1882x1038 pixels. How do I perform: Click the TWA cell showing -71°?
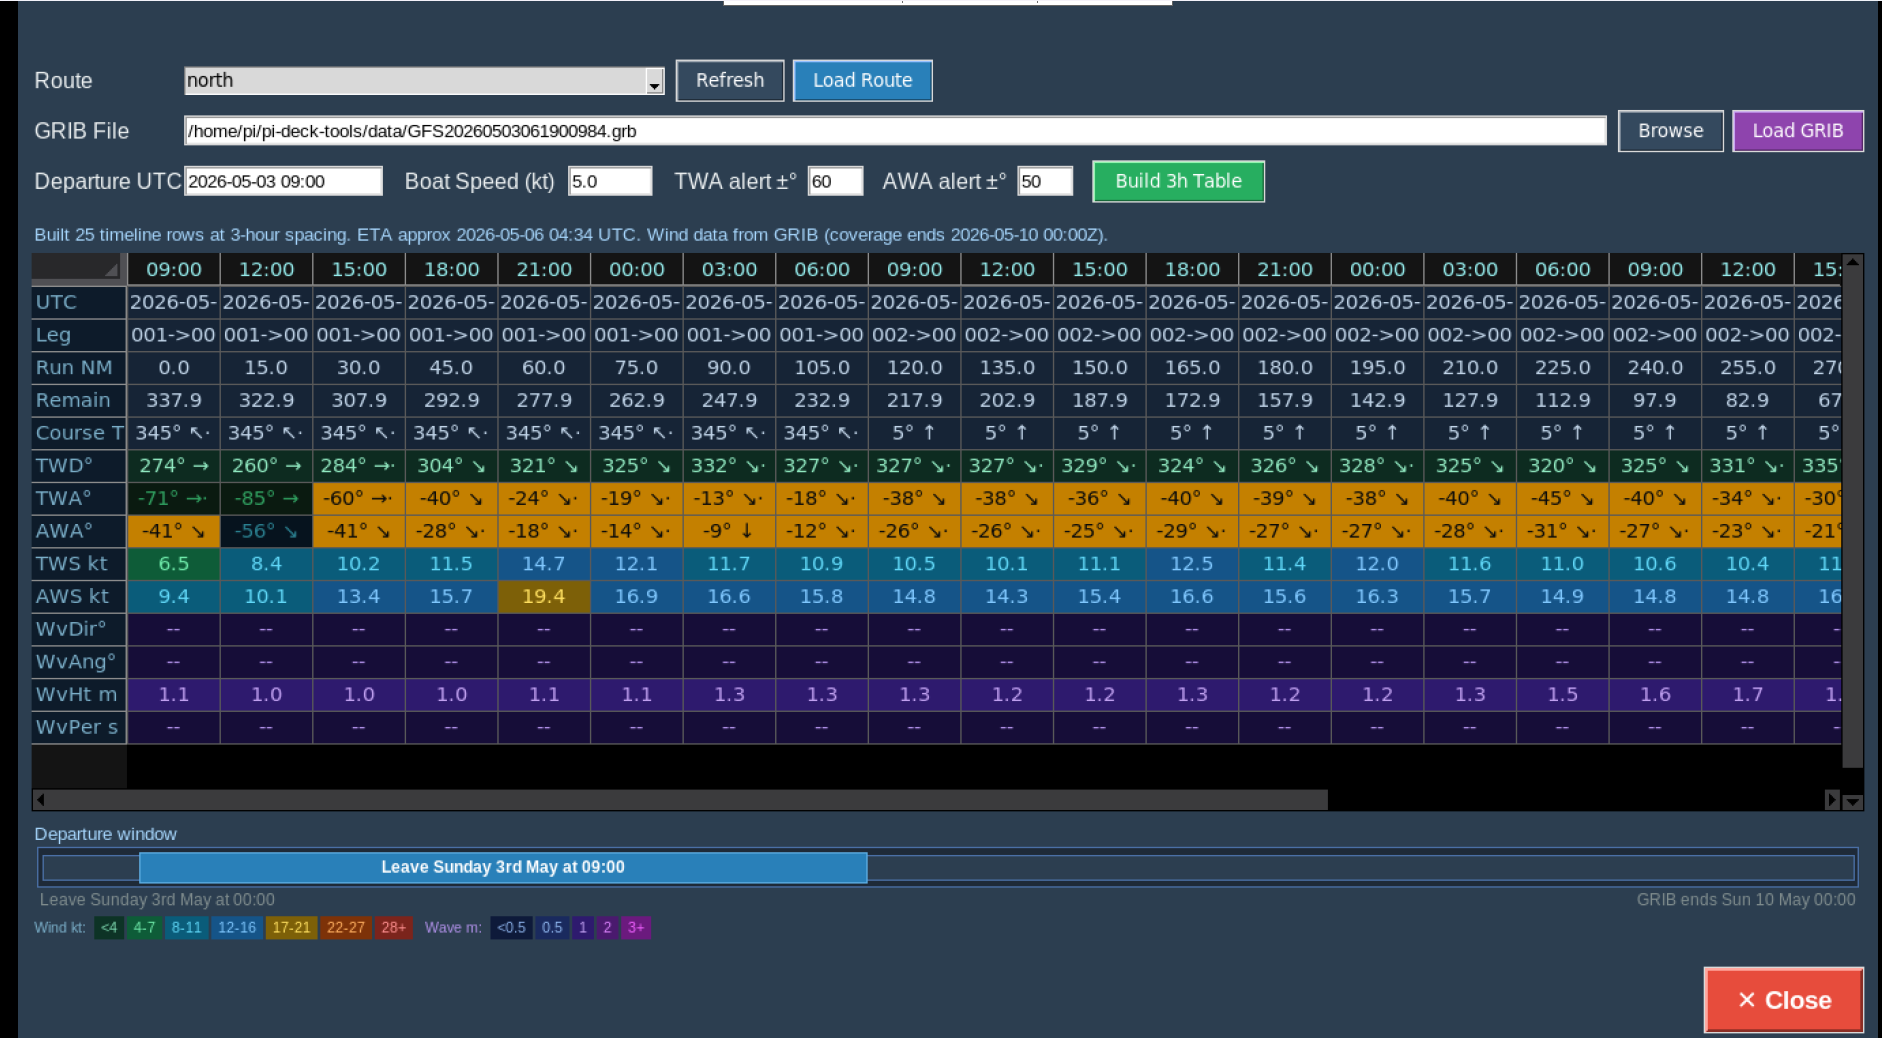click(174, 498)
